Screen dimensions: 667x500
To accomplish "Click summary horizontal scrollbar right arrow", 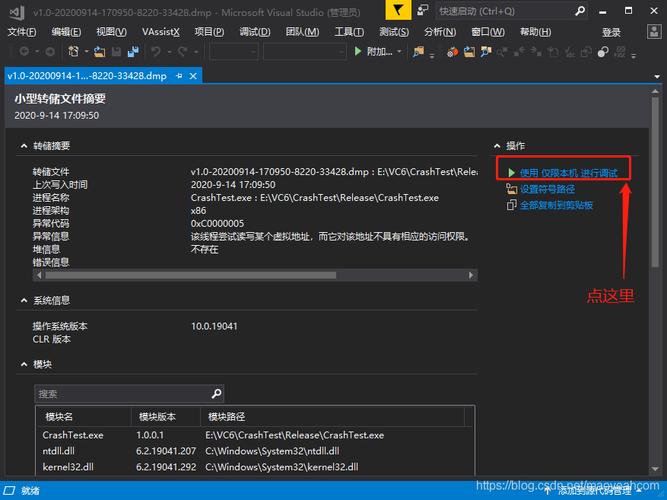I will 470,275.
